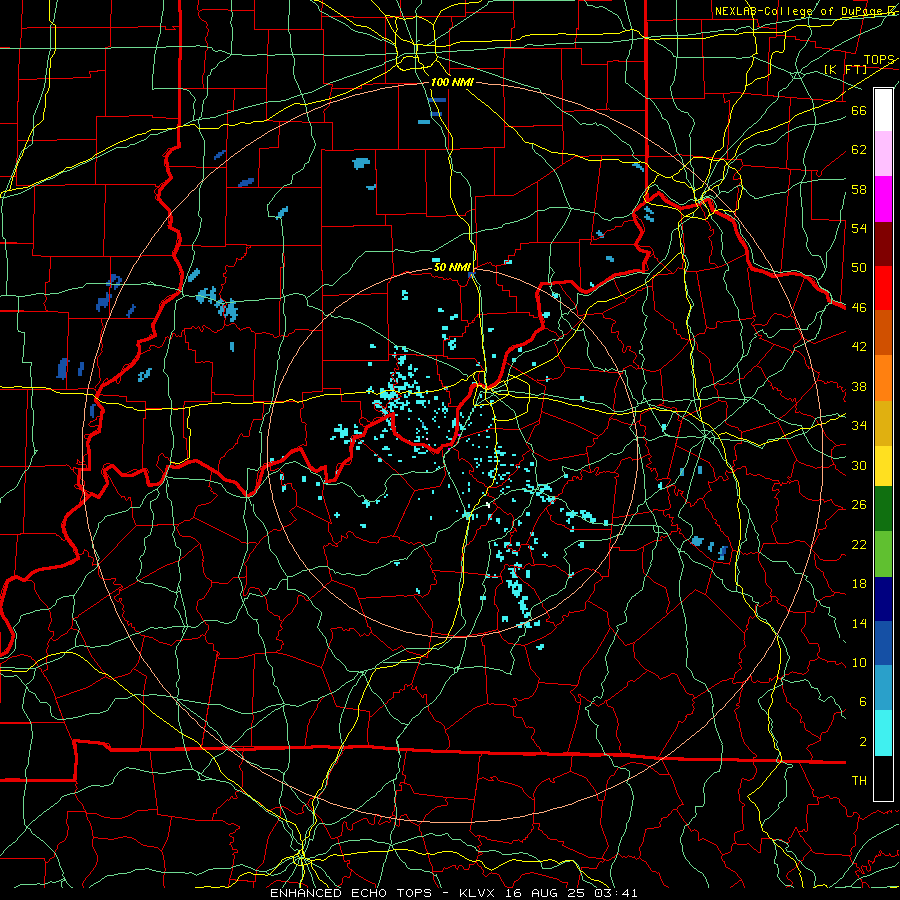
Task: Click the "50 NMI" range ring label
Action: pyautogui.click(x=452, y=267)
